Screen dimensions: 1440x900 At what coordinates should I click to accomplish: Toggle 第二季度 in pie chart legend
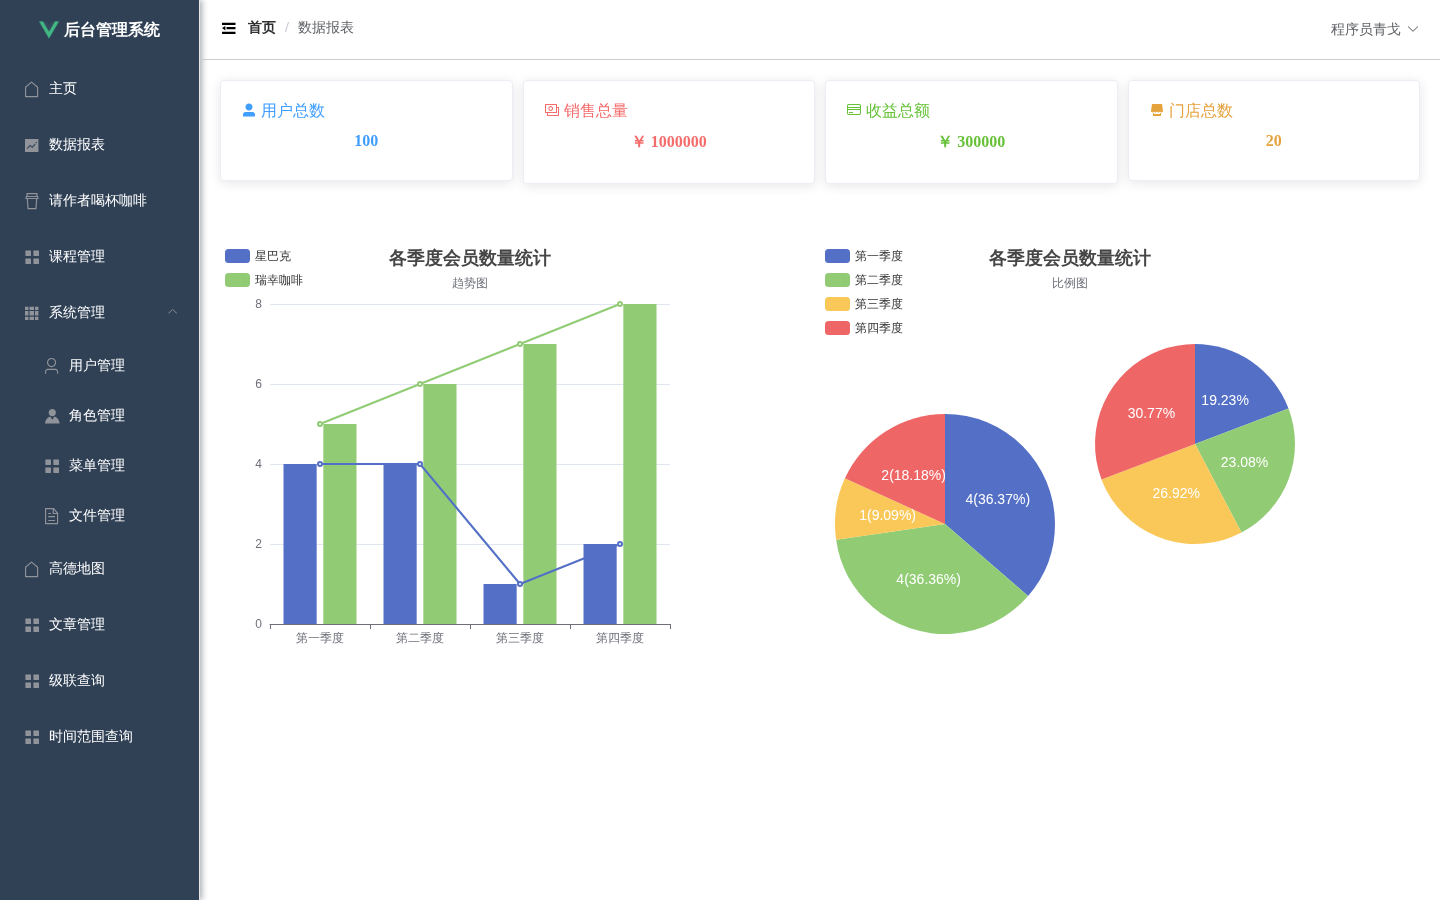point(864,280)
